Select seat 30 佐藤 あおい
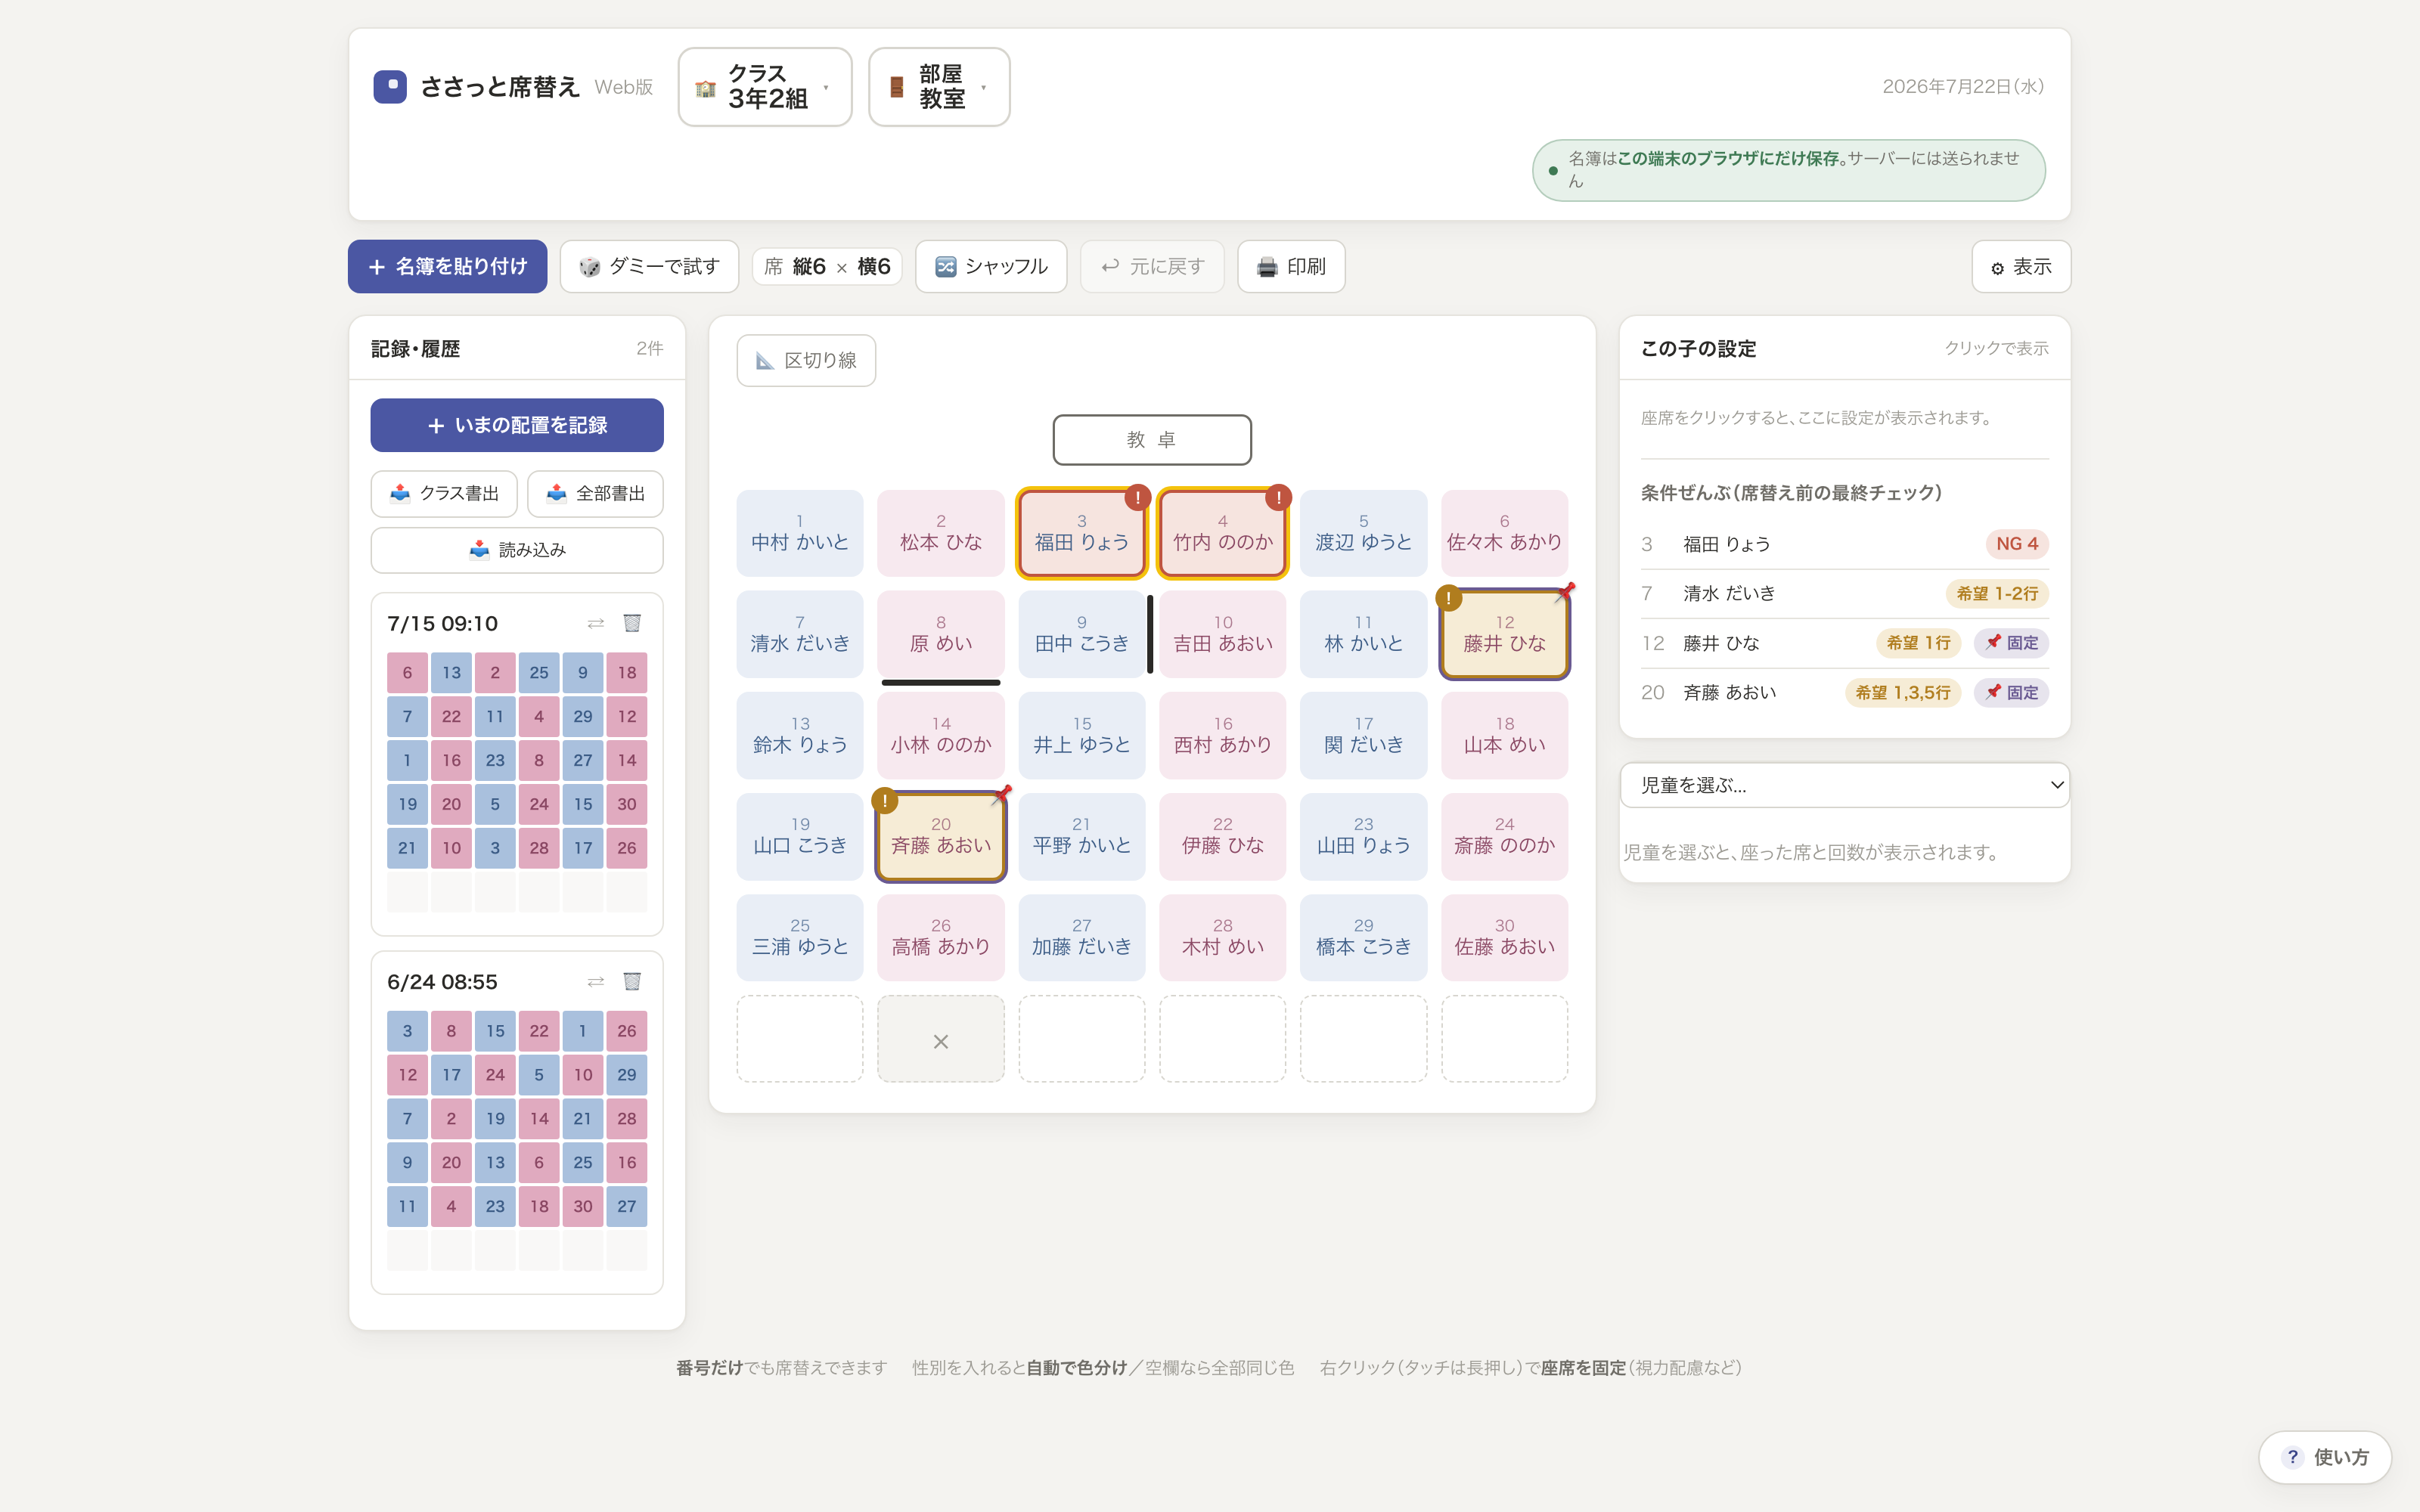The height and width of the screenshot is (1512, 2420). 1504,937
